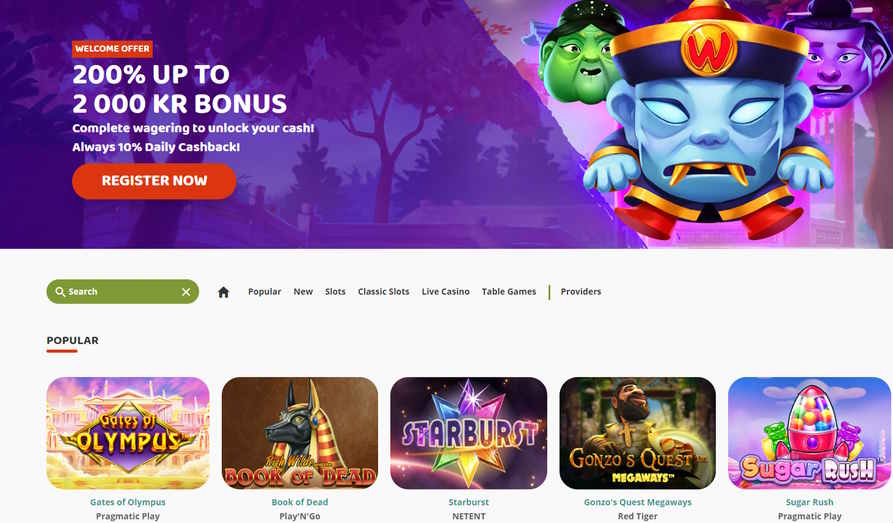Screen dimensions: 893x523
Task: Open the Providers list
Action: 581,291
